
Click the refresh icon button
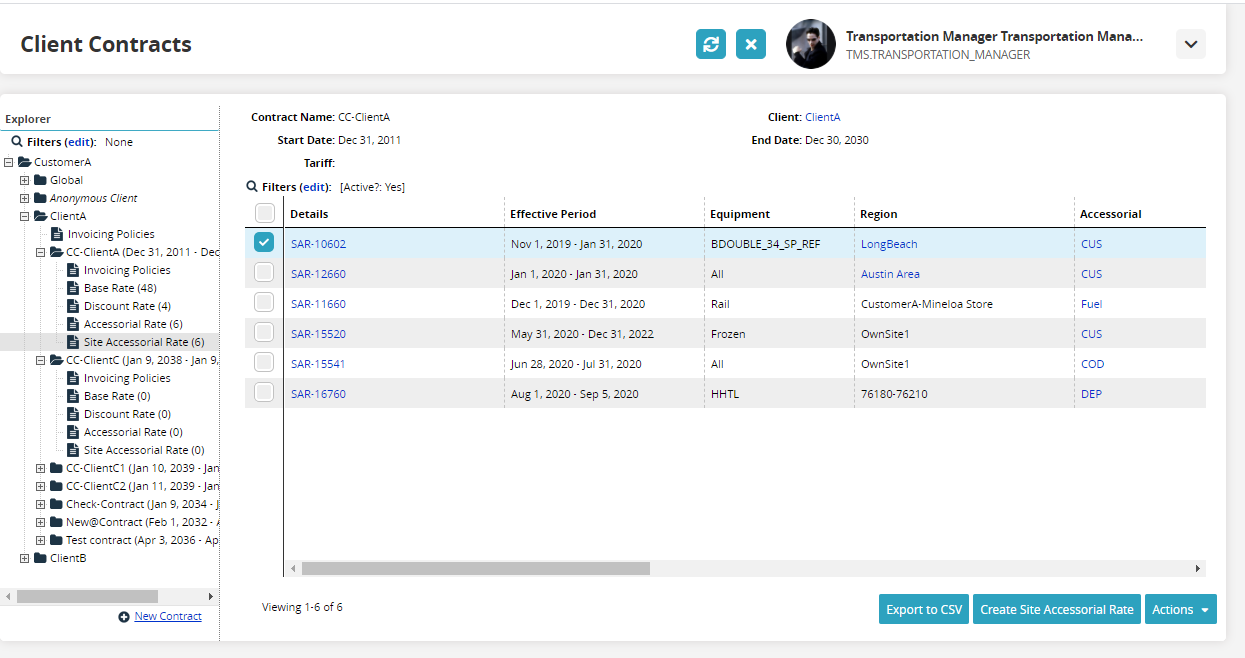tap(711, 44)
